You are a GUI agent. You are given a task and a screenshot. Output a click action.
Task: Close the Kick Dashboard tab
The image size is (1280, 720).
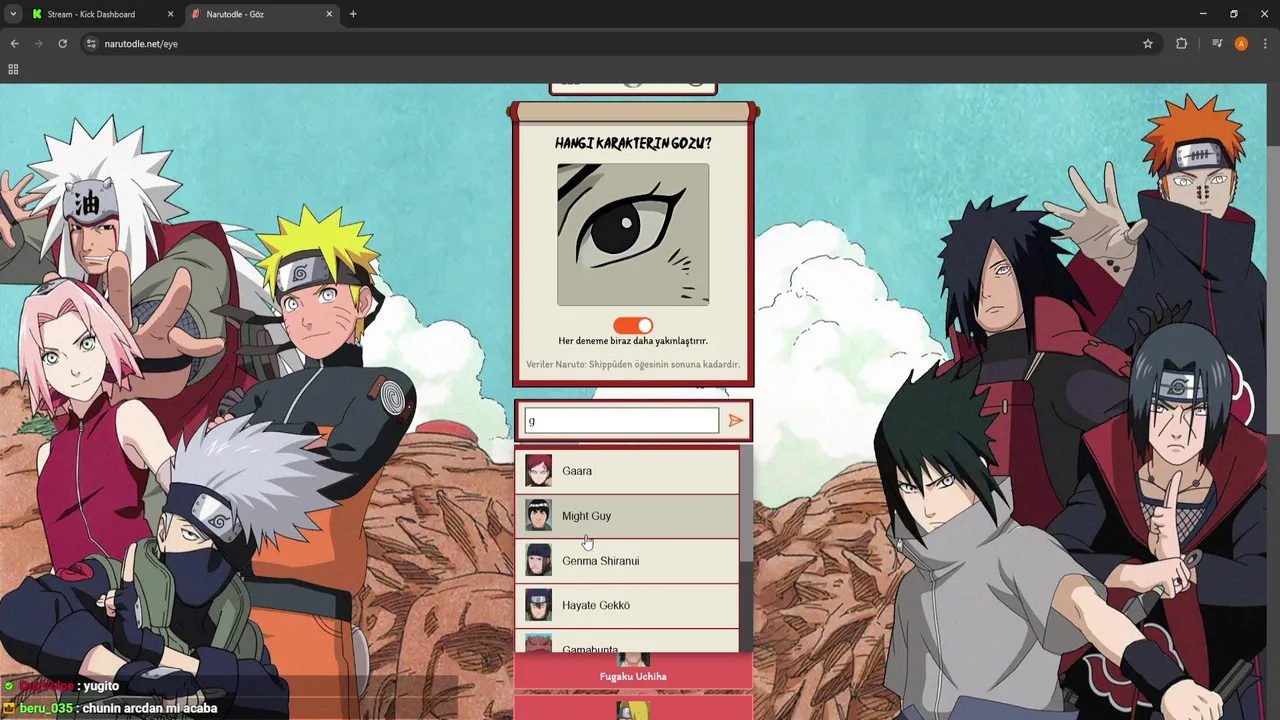click(170, 14)
